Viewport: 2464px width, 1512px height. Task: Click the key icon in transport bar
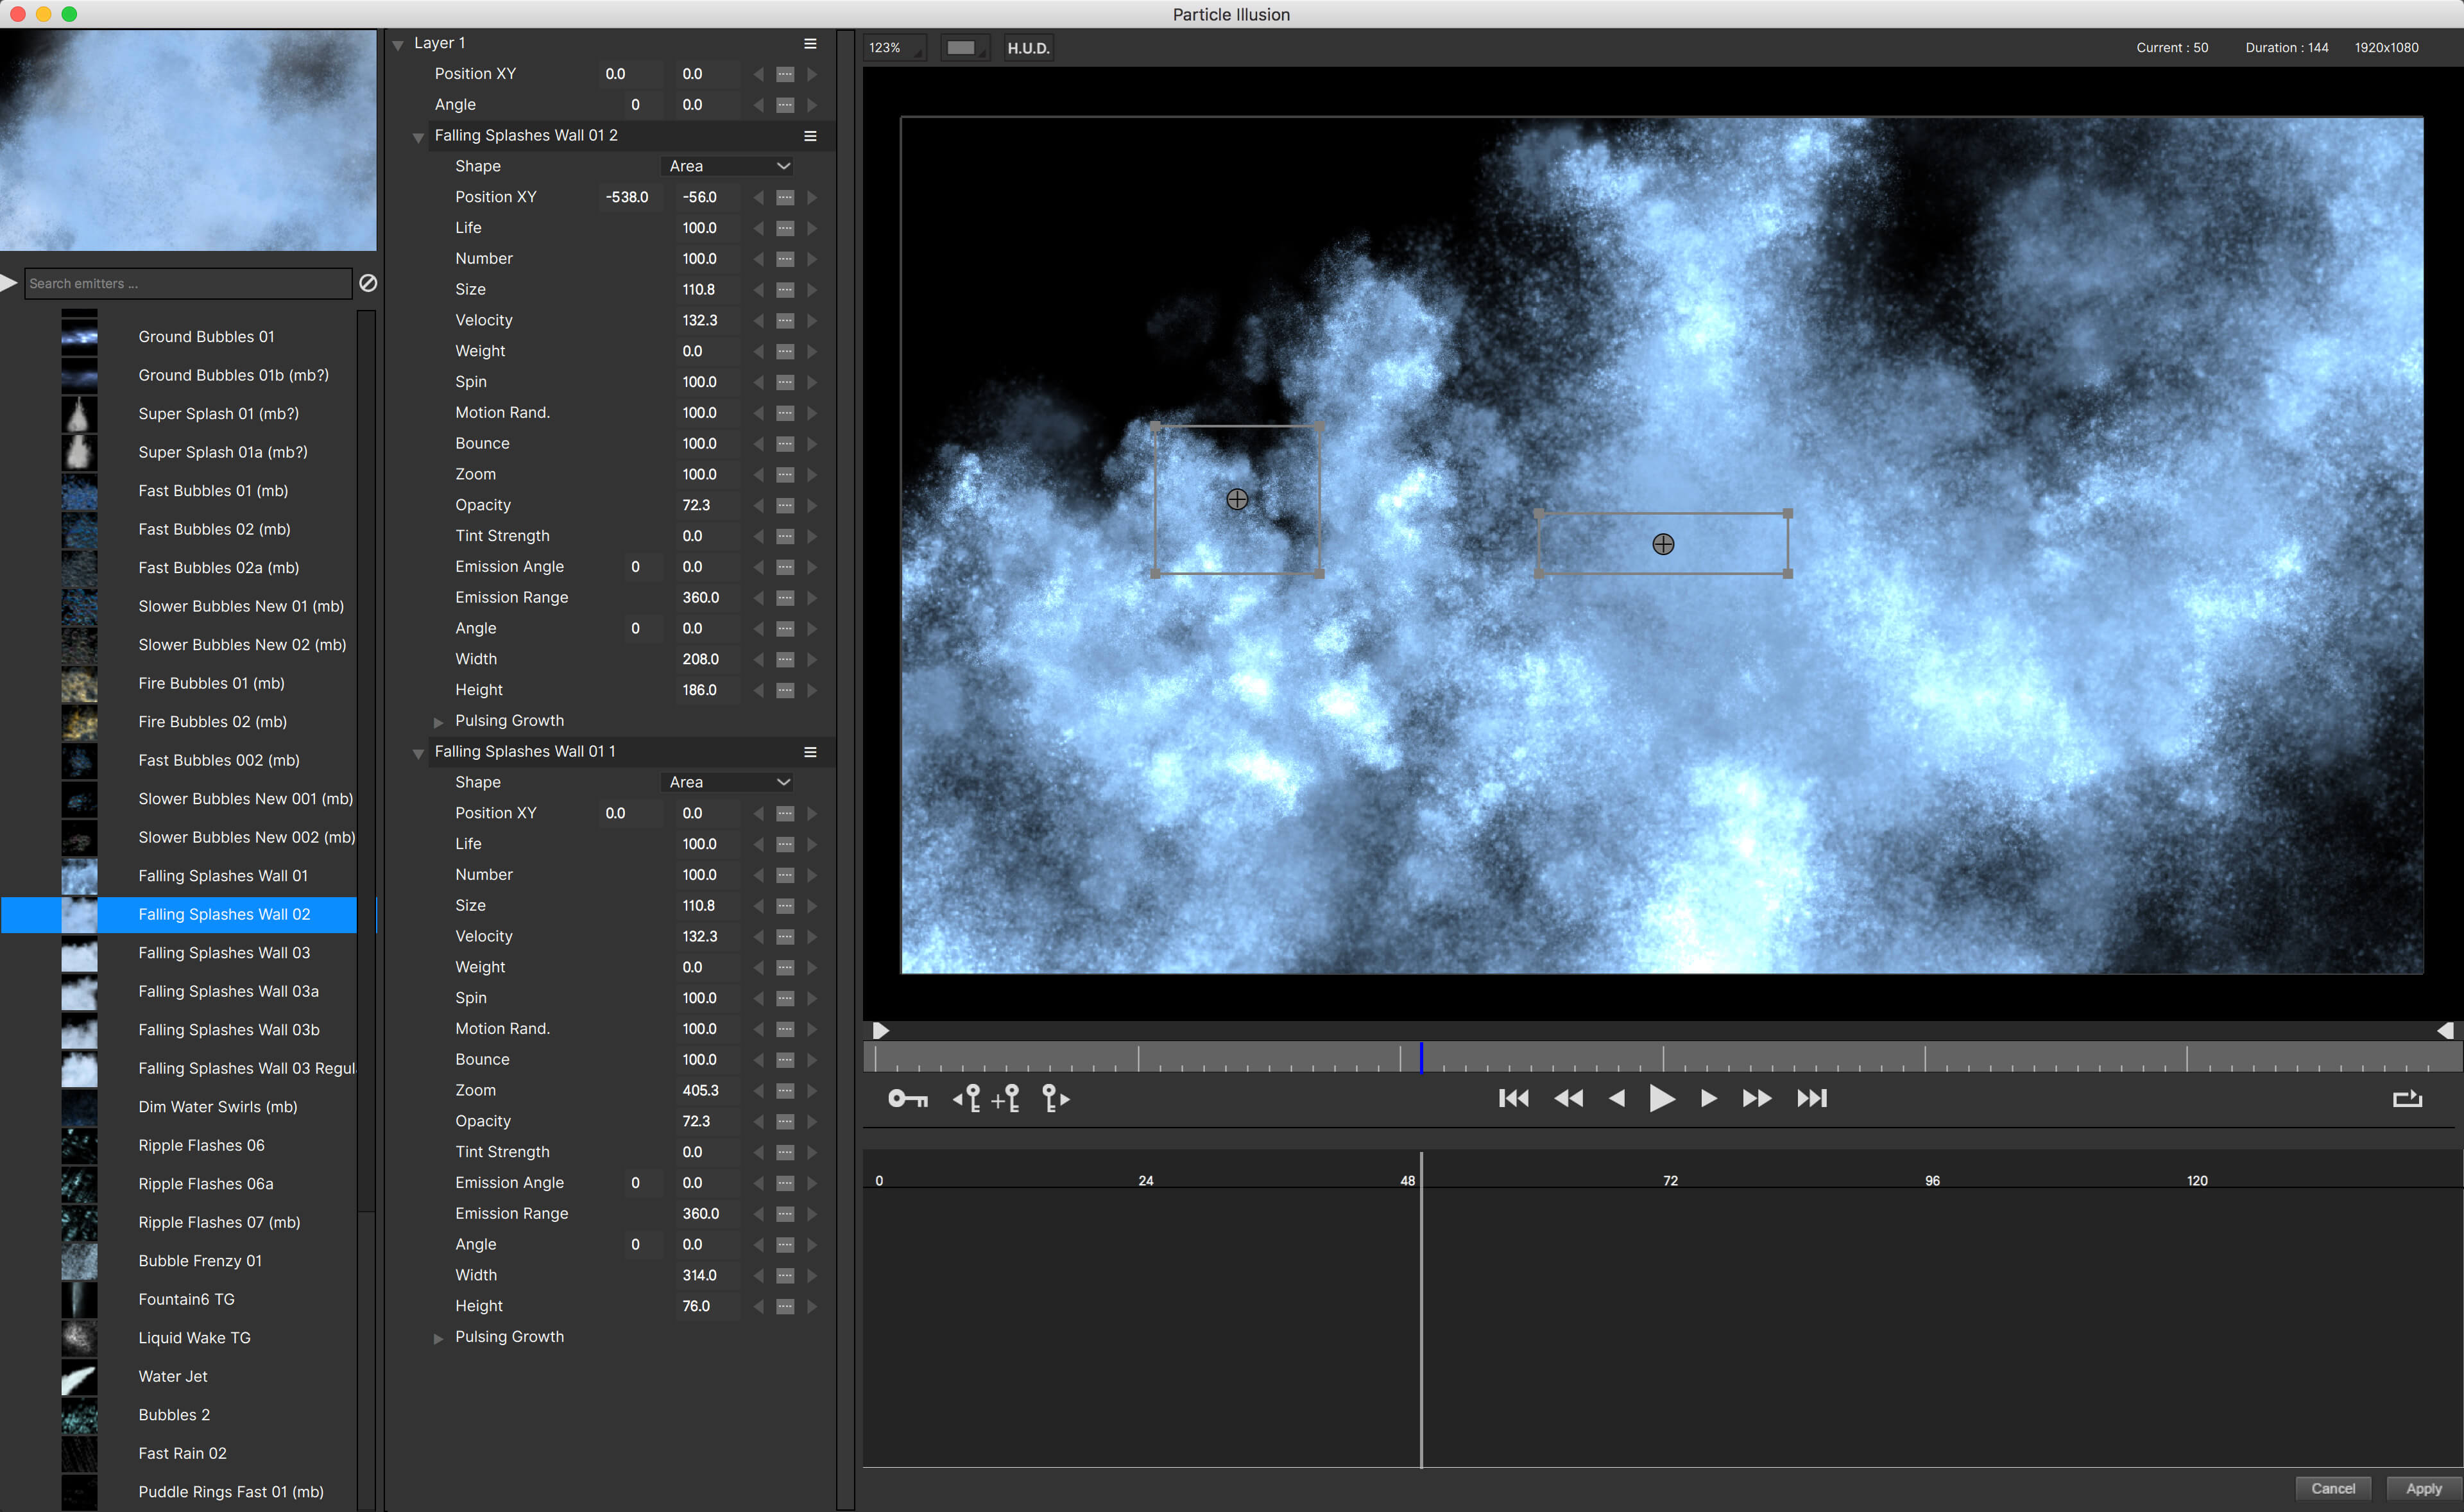coord(907,1099)
